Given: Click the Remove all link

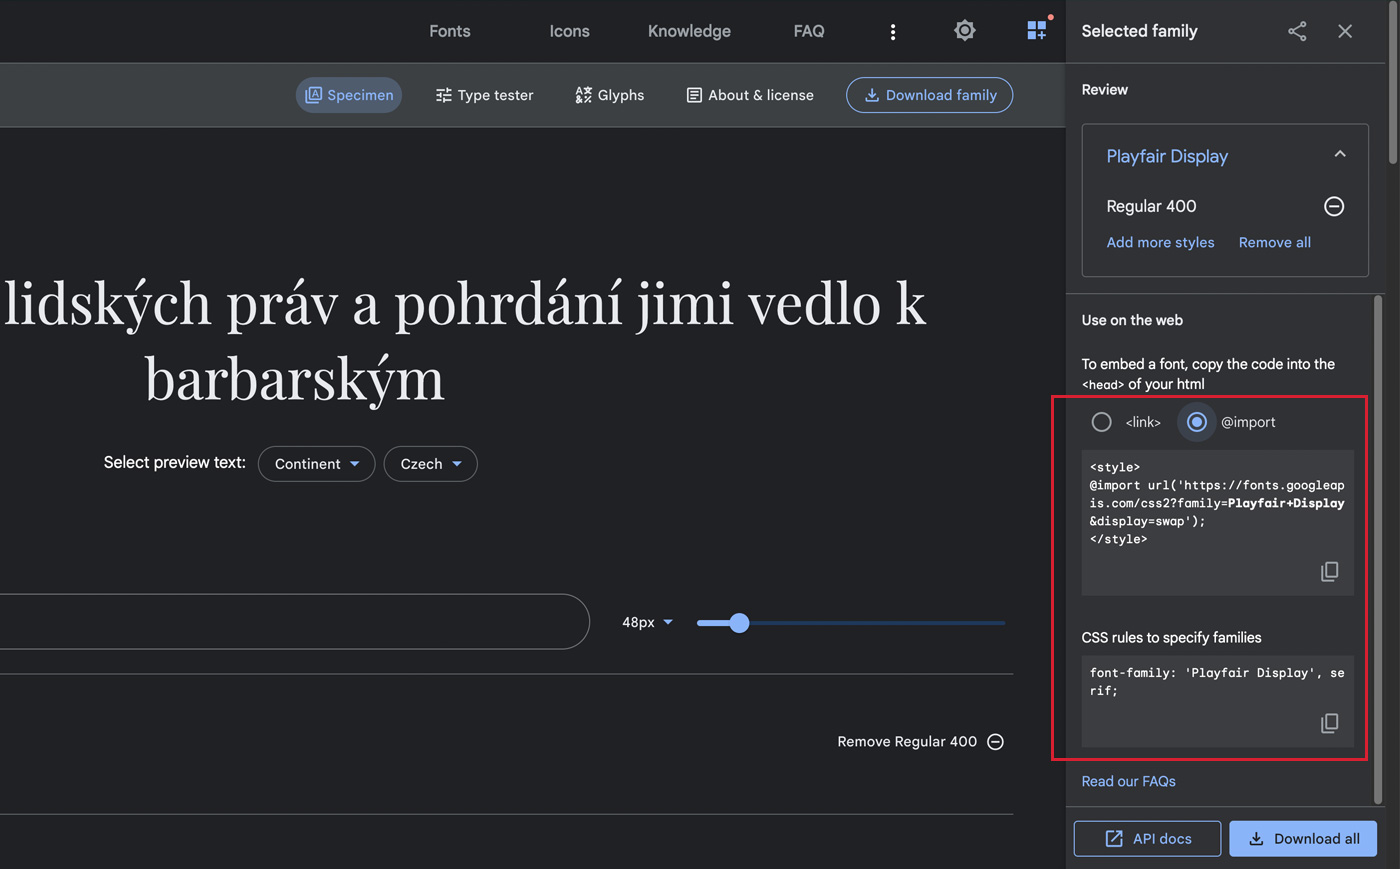Looking at the screenshot, I should coord(1274,242).
